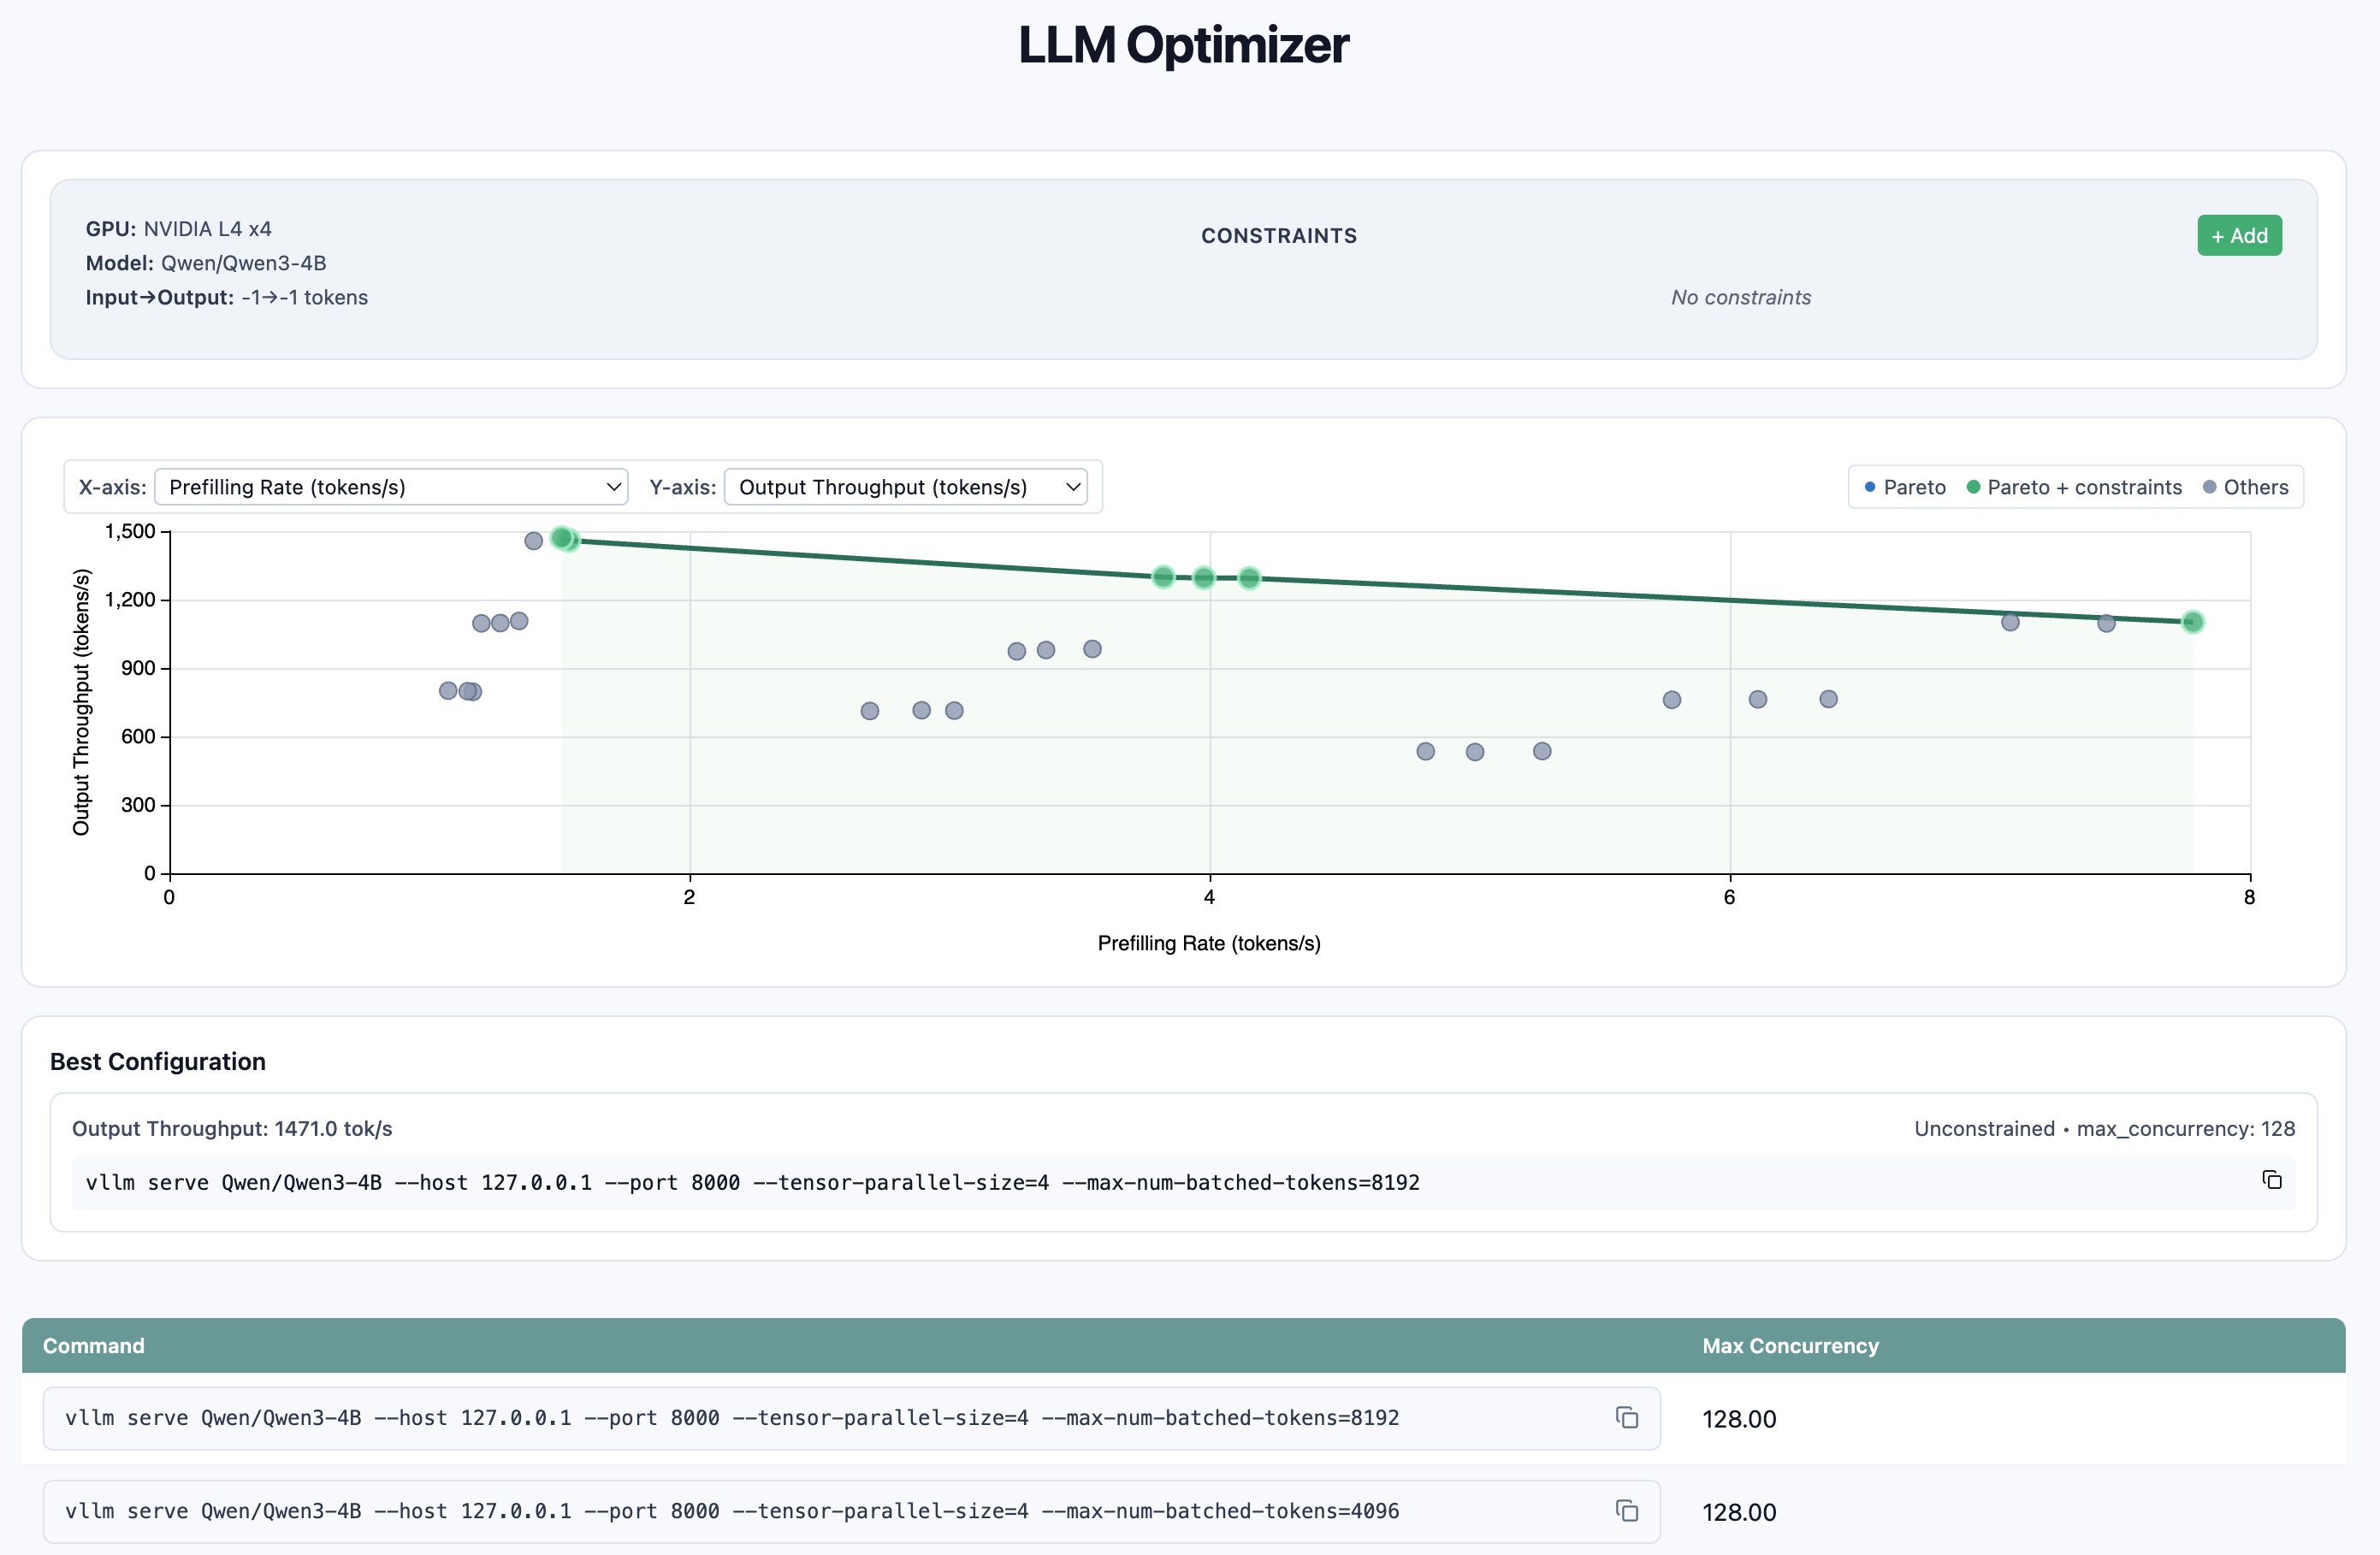Sort by the Command column header
Viewport: 2380px width, 1555px height.
point(94,1345)
